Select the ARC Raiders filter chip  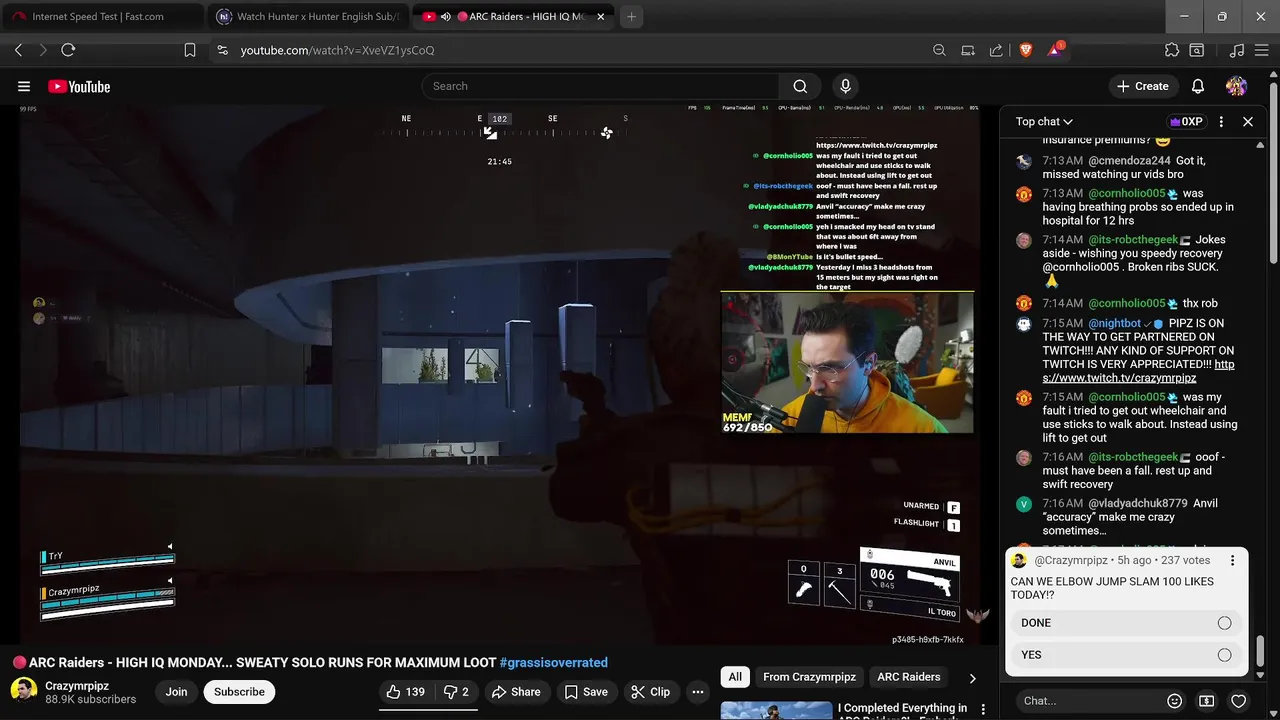(909, 677)
